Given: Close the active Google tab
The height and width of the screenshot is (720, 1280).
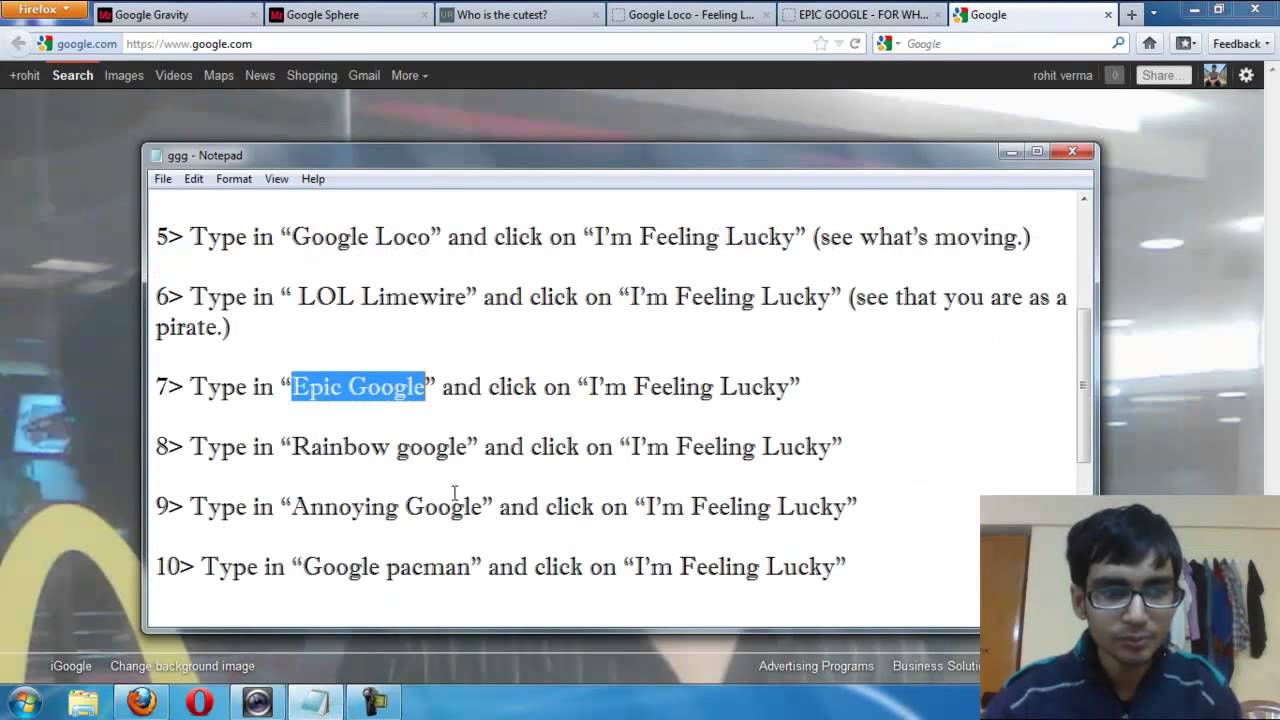Looking at the screenshot, I should point(1108,15).
